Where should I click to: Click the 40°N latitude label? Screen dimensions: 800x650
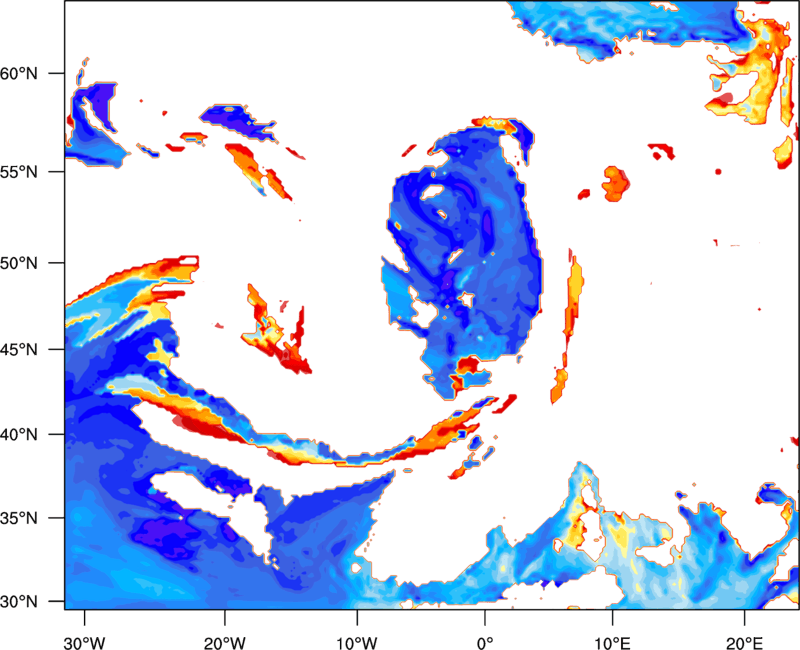pos(19,434)
